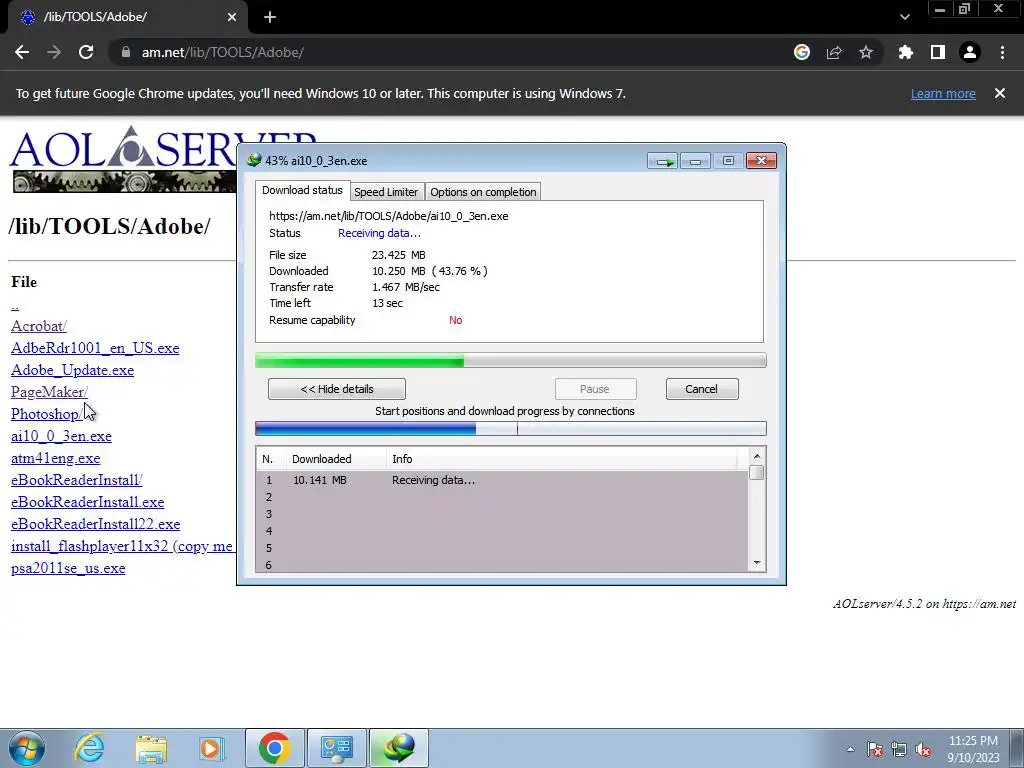The height and width of the screenshot is (768, 1024).
Task: Open the Acrobat/ folder link
Action: click(x=39, y=326)
